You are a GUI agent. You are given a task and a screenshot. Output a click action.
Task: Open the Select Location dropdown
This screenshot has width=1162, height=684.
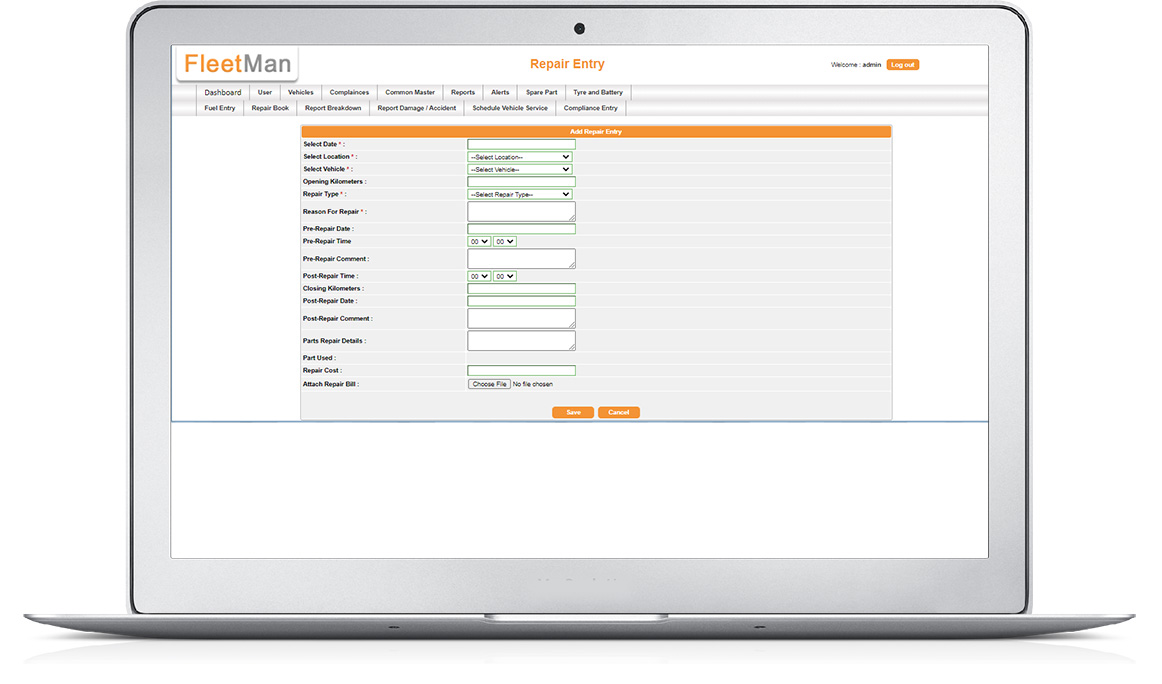[520, 157]
